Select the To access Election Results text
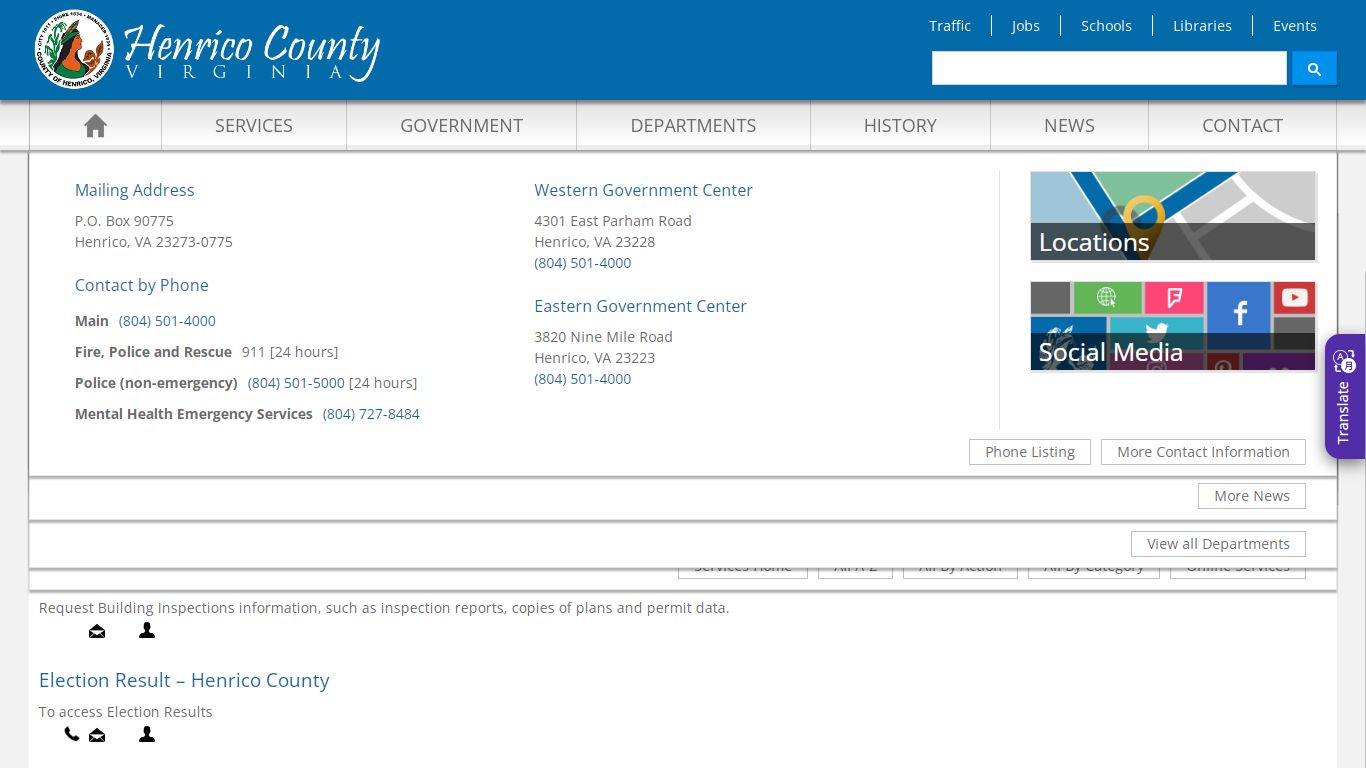This screenshot has width=1366, height=768. tap(126, 712)
